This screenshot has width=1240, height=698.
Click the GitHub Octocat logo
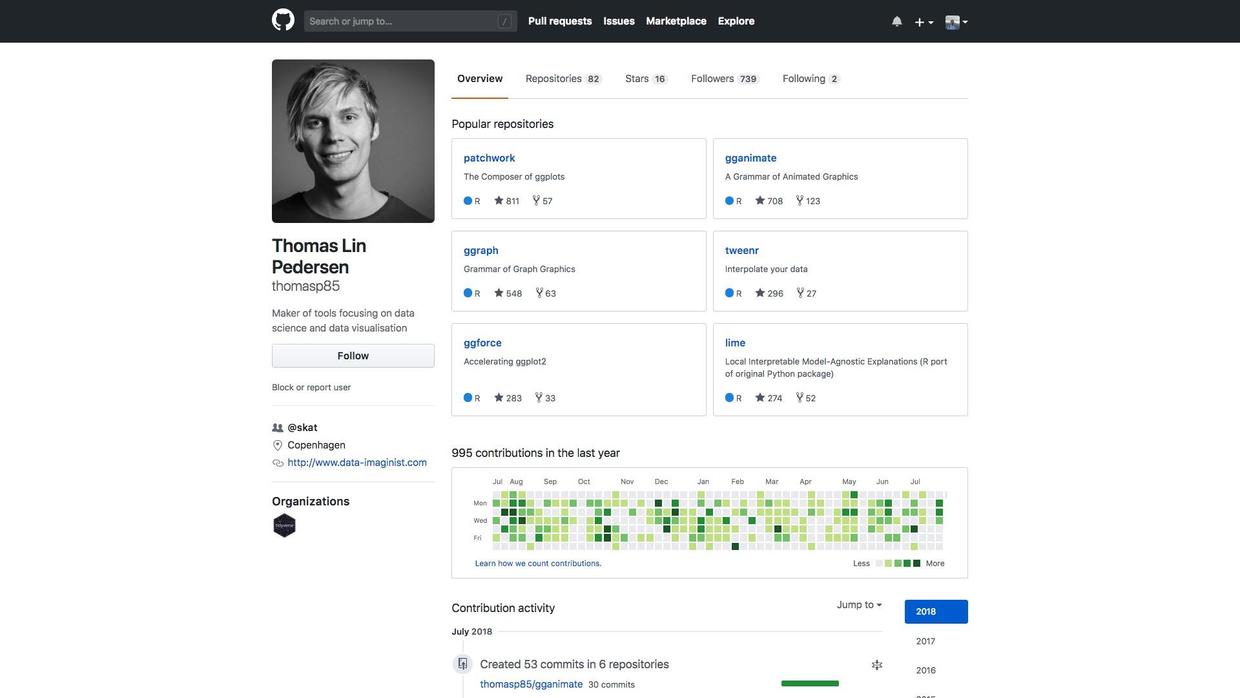[x=283, y=20]
